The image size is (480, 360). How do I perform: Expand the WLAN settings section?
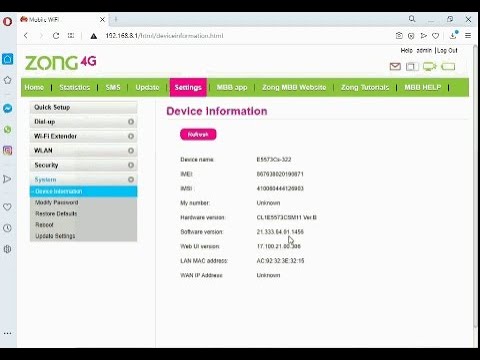coord(83,151)
